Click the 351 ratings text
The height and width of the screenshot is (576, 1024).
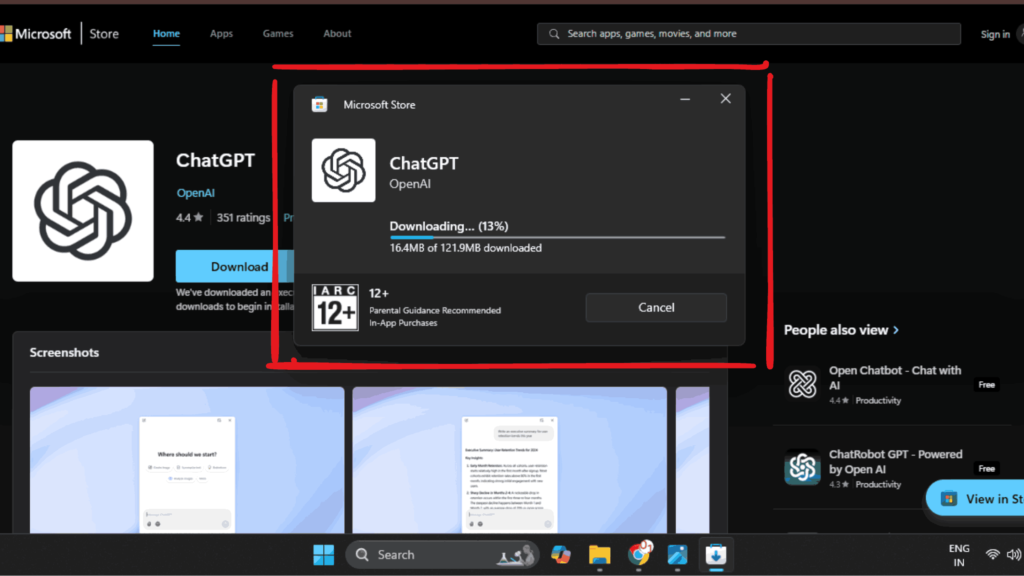point(243,217)
